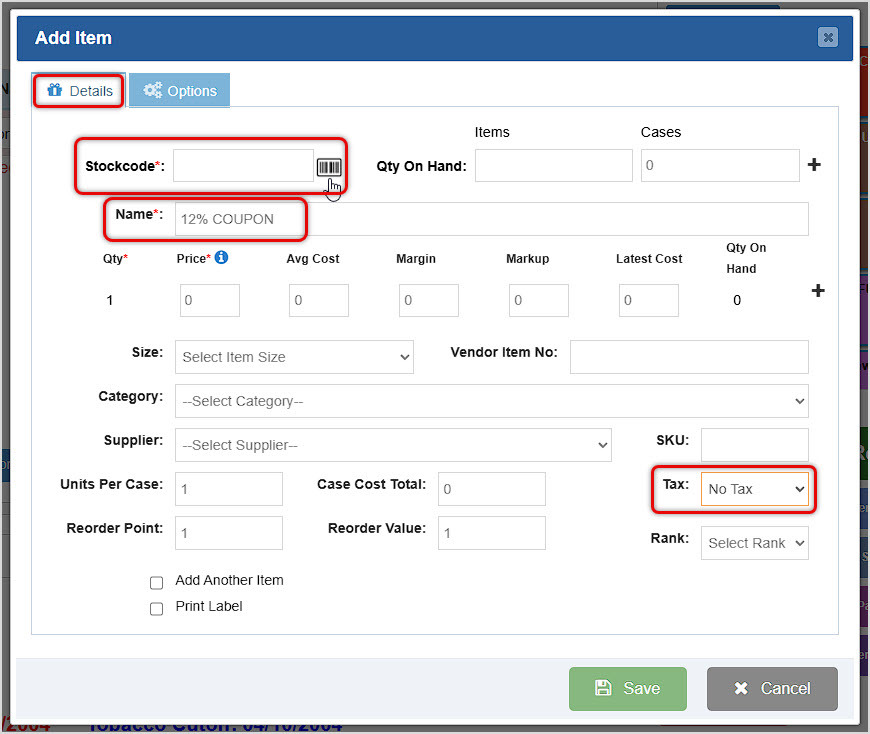Enable the Add Another Item checkbox
870x734 pixels.
point(156,582)
